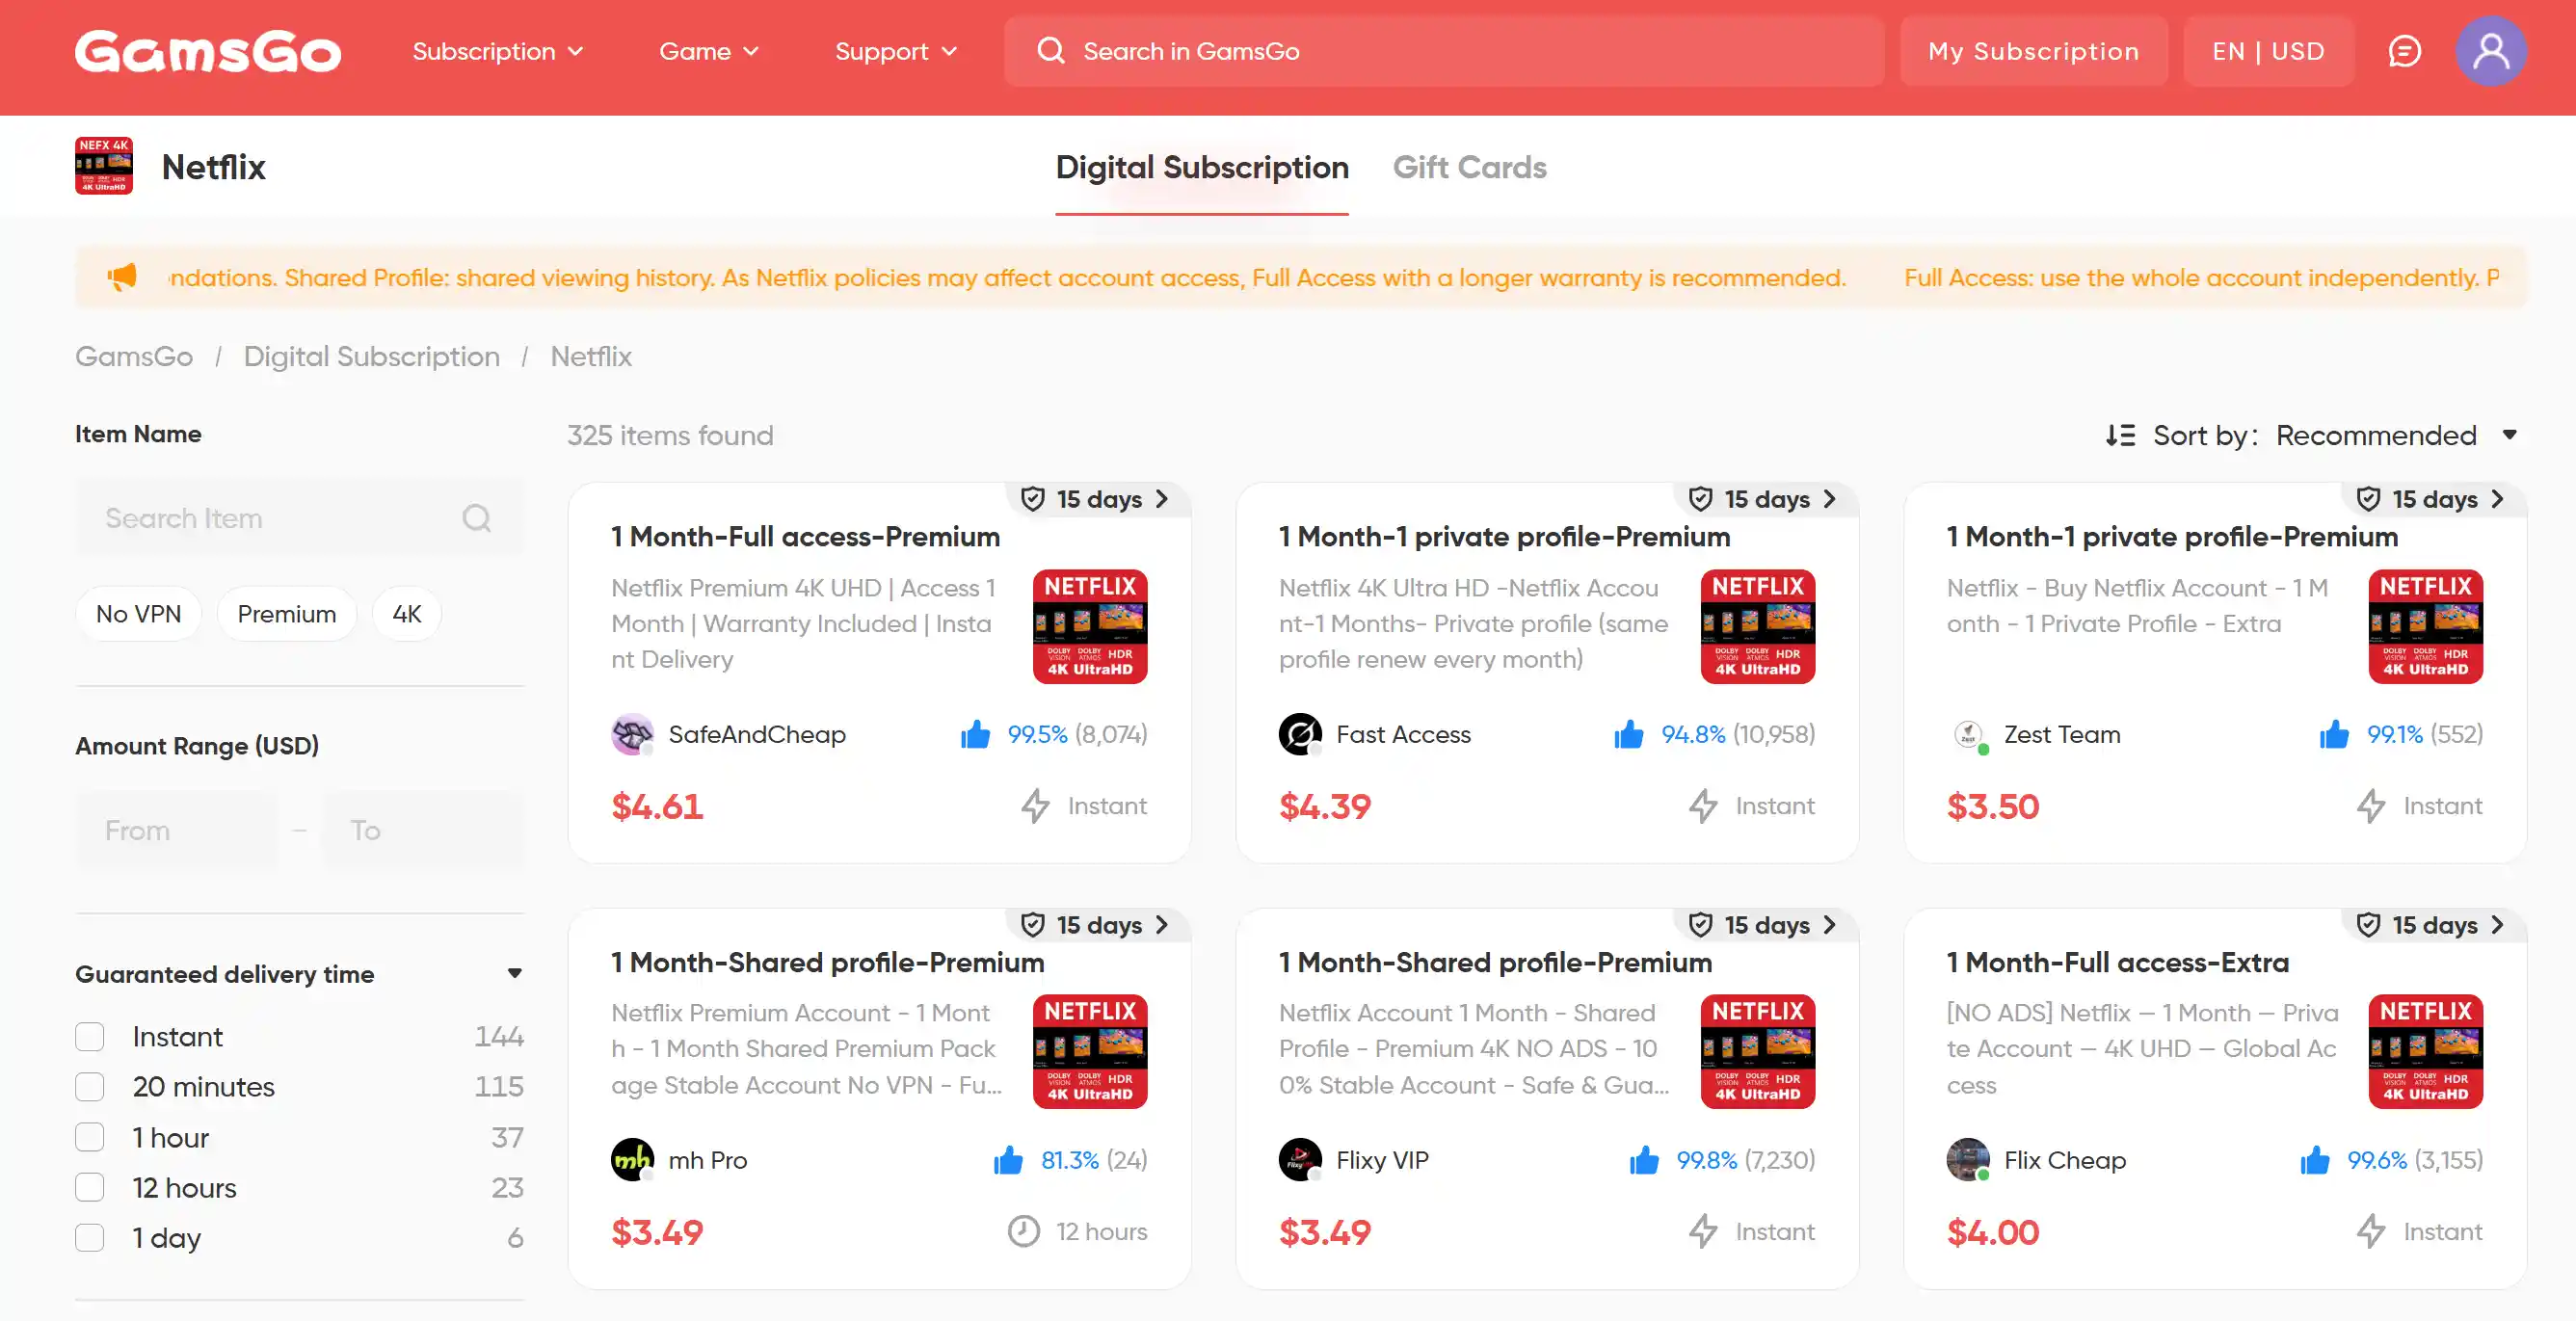Image resolution: width=2576 pixels, height=1321 pixels.
Task: Go to Digital Subscription breadcrumb link
Action: pos(371,356)
